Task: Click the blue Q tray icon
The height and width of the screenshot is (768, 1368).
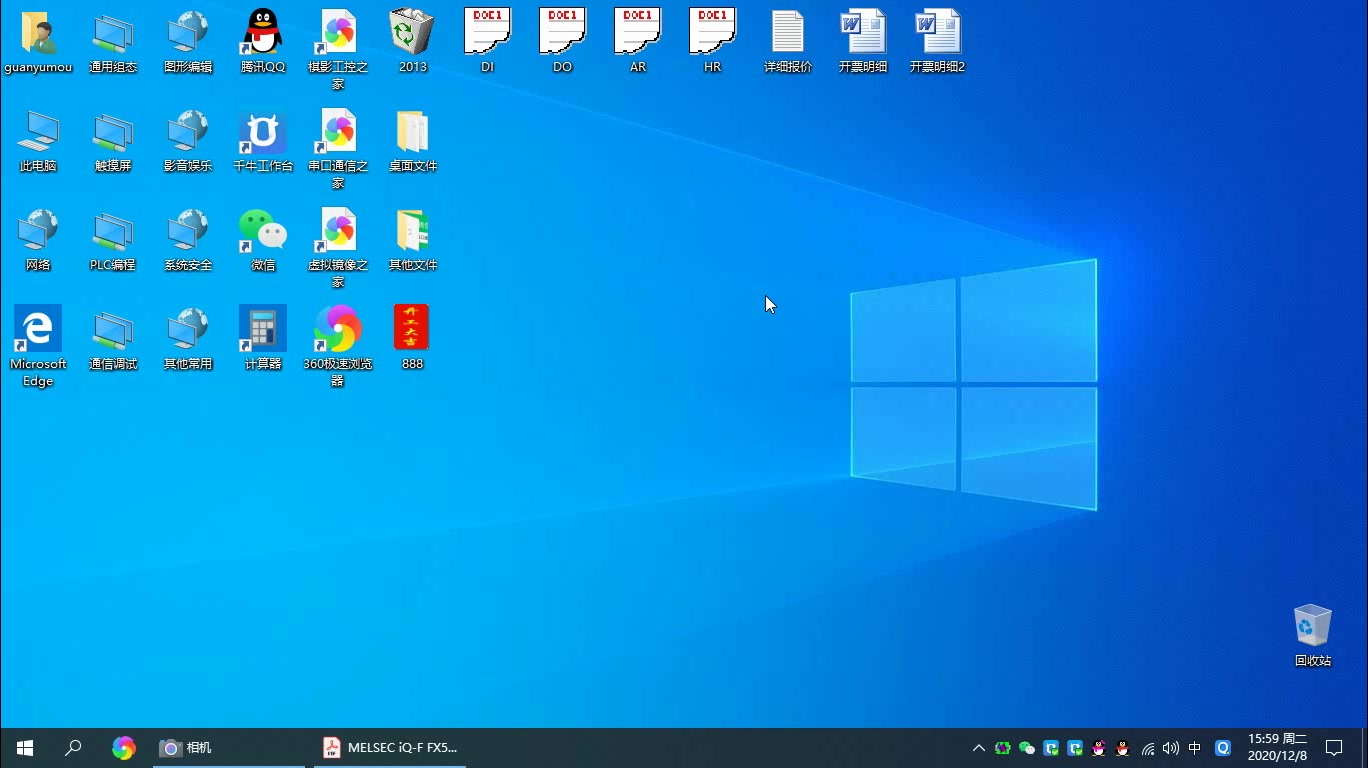Action: coord(1222,748)
